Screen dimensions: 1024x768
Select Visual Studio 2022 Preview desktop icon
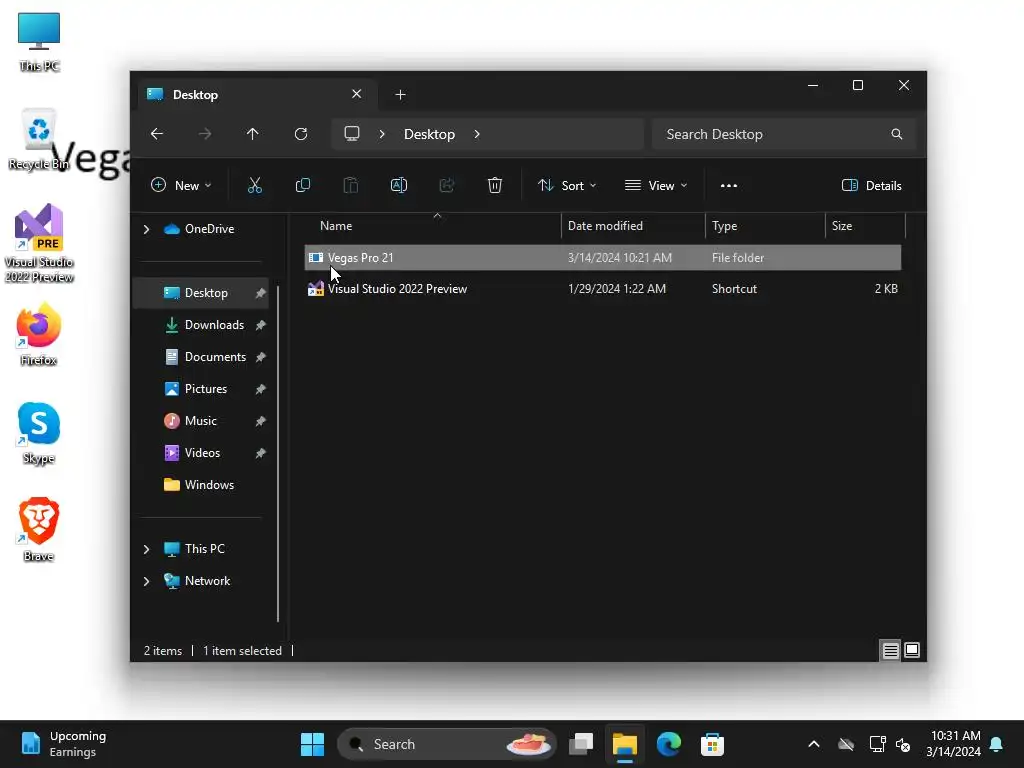click(x=39, y=243)
